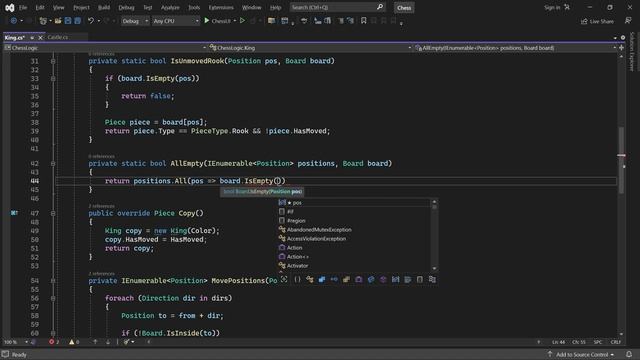Image resolution: width=640 pixels, height=360 pixels.
Task: Click the red error count indicator
Action: (54, 342)
